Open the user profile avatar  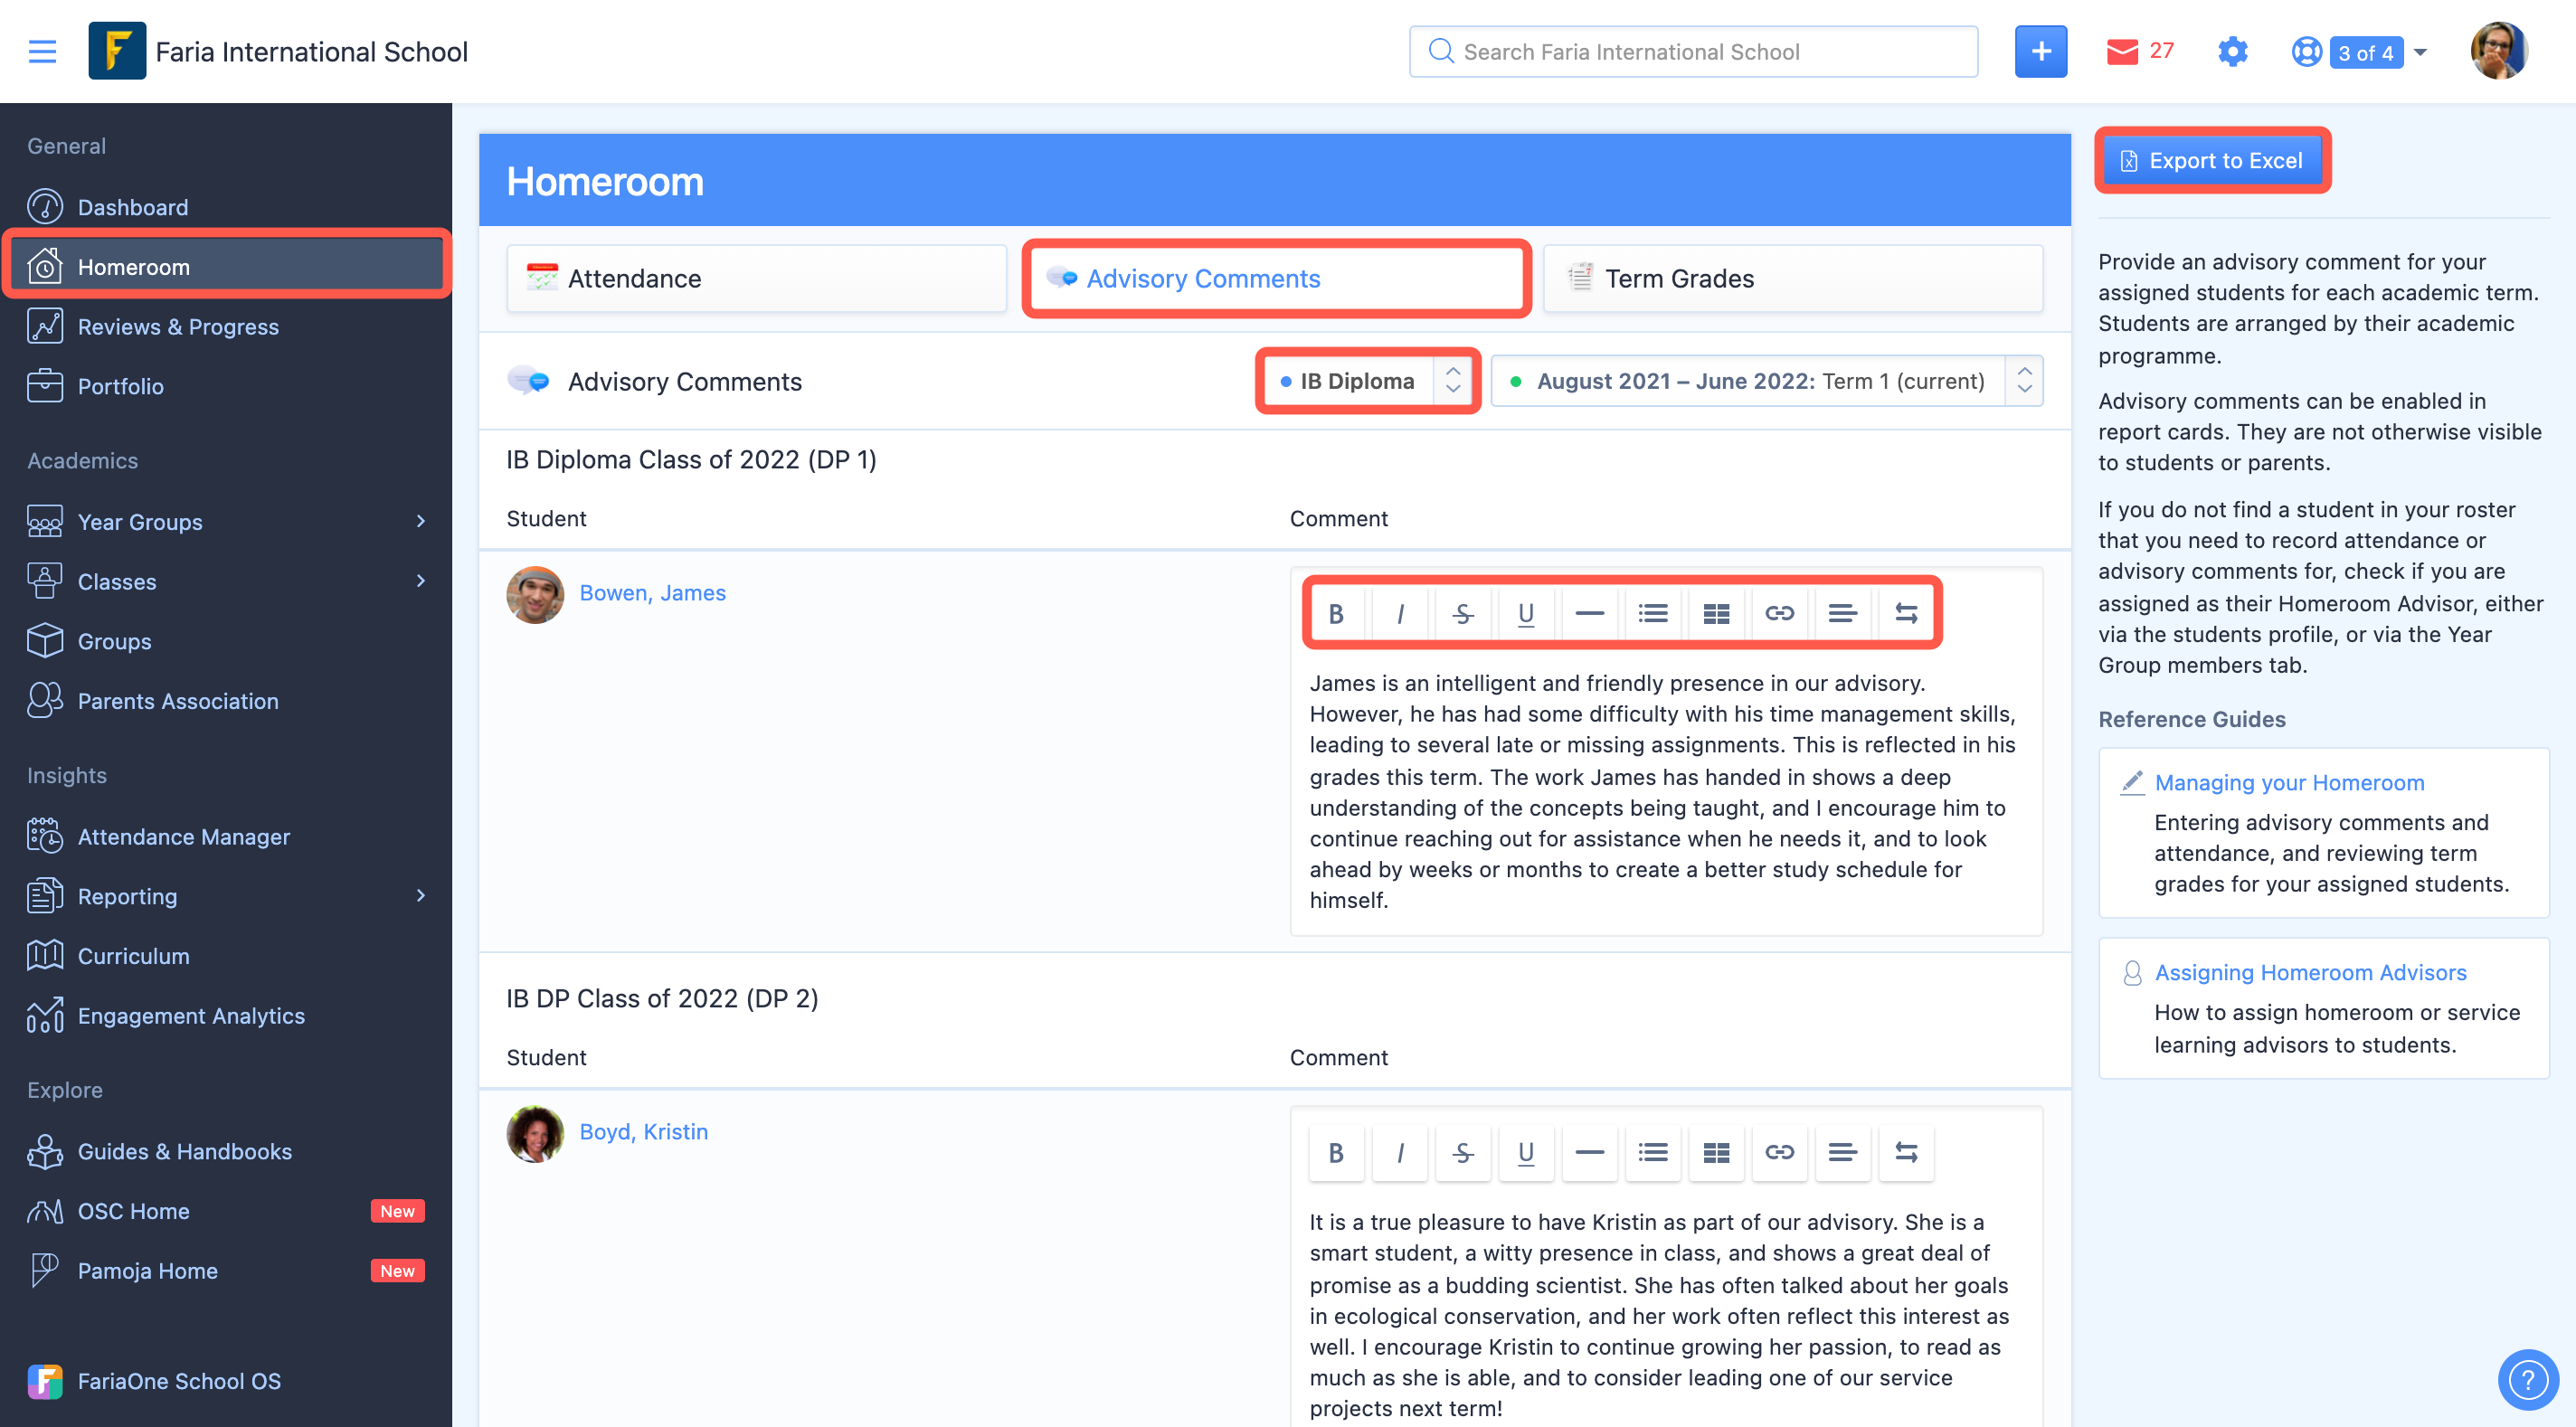pos(2499,51)
